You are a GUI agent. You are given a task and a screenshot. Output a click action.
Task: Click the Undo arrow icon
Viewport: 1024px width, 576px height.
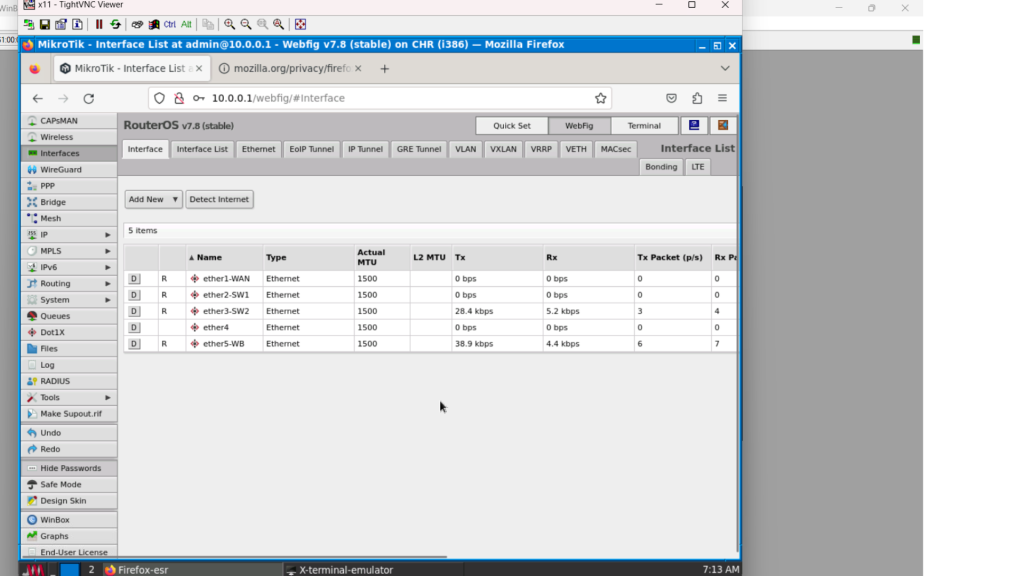(32, 433)
